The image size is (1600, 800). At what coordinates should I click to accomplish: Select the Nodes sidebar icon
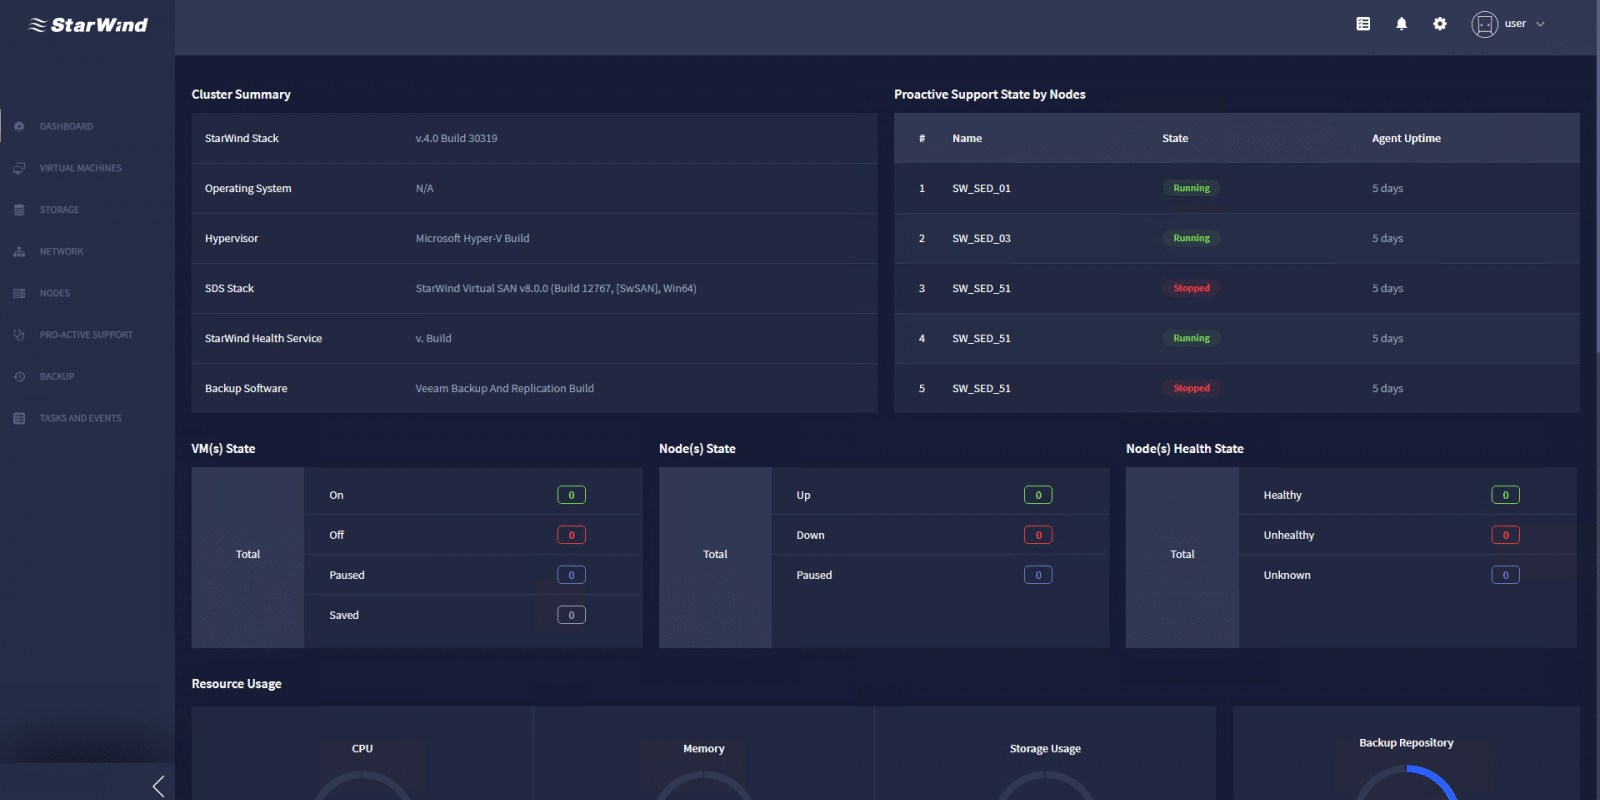19,293
